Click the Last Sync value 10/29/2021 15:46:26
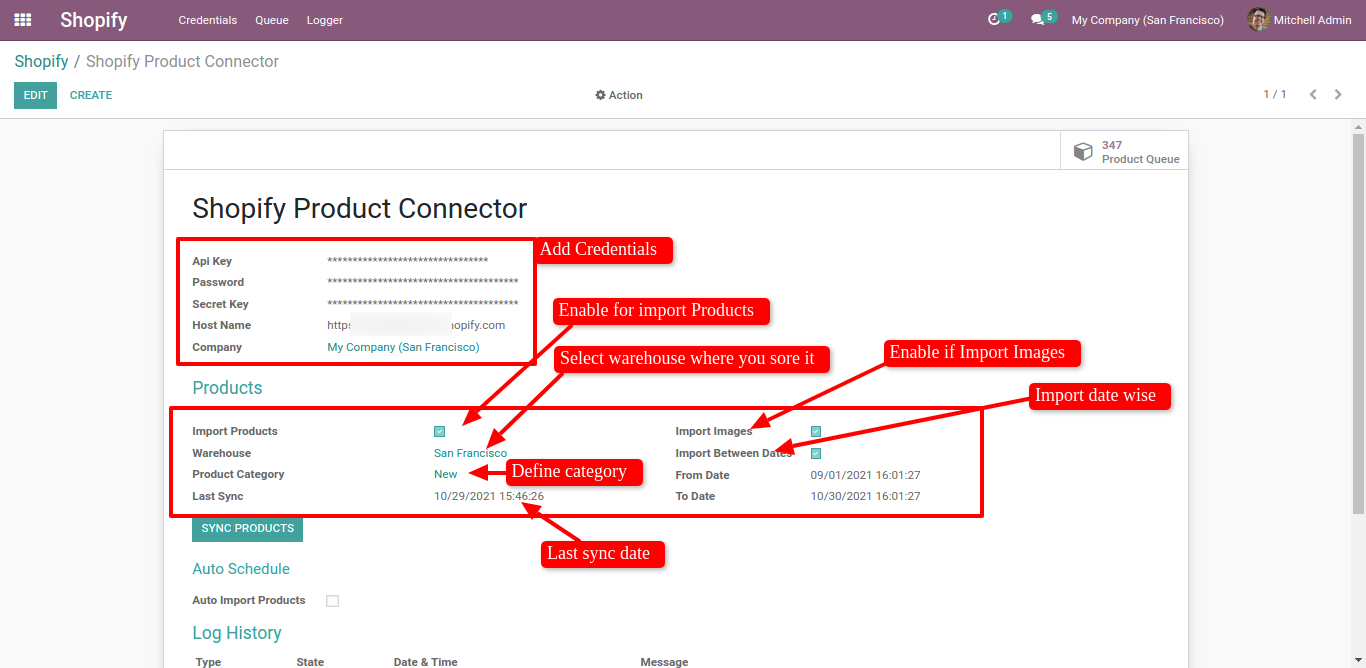 [489, 496]
